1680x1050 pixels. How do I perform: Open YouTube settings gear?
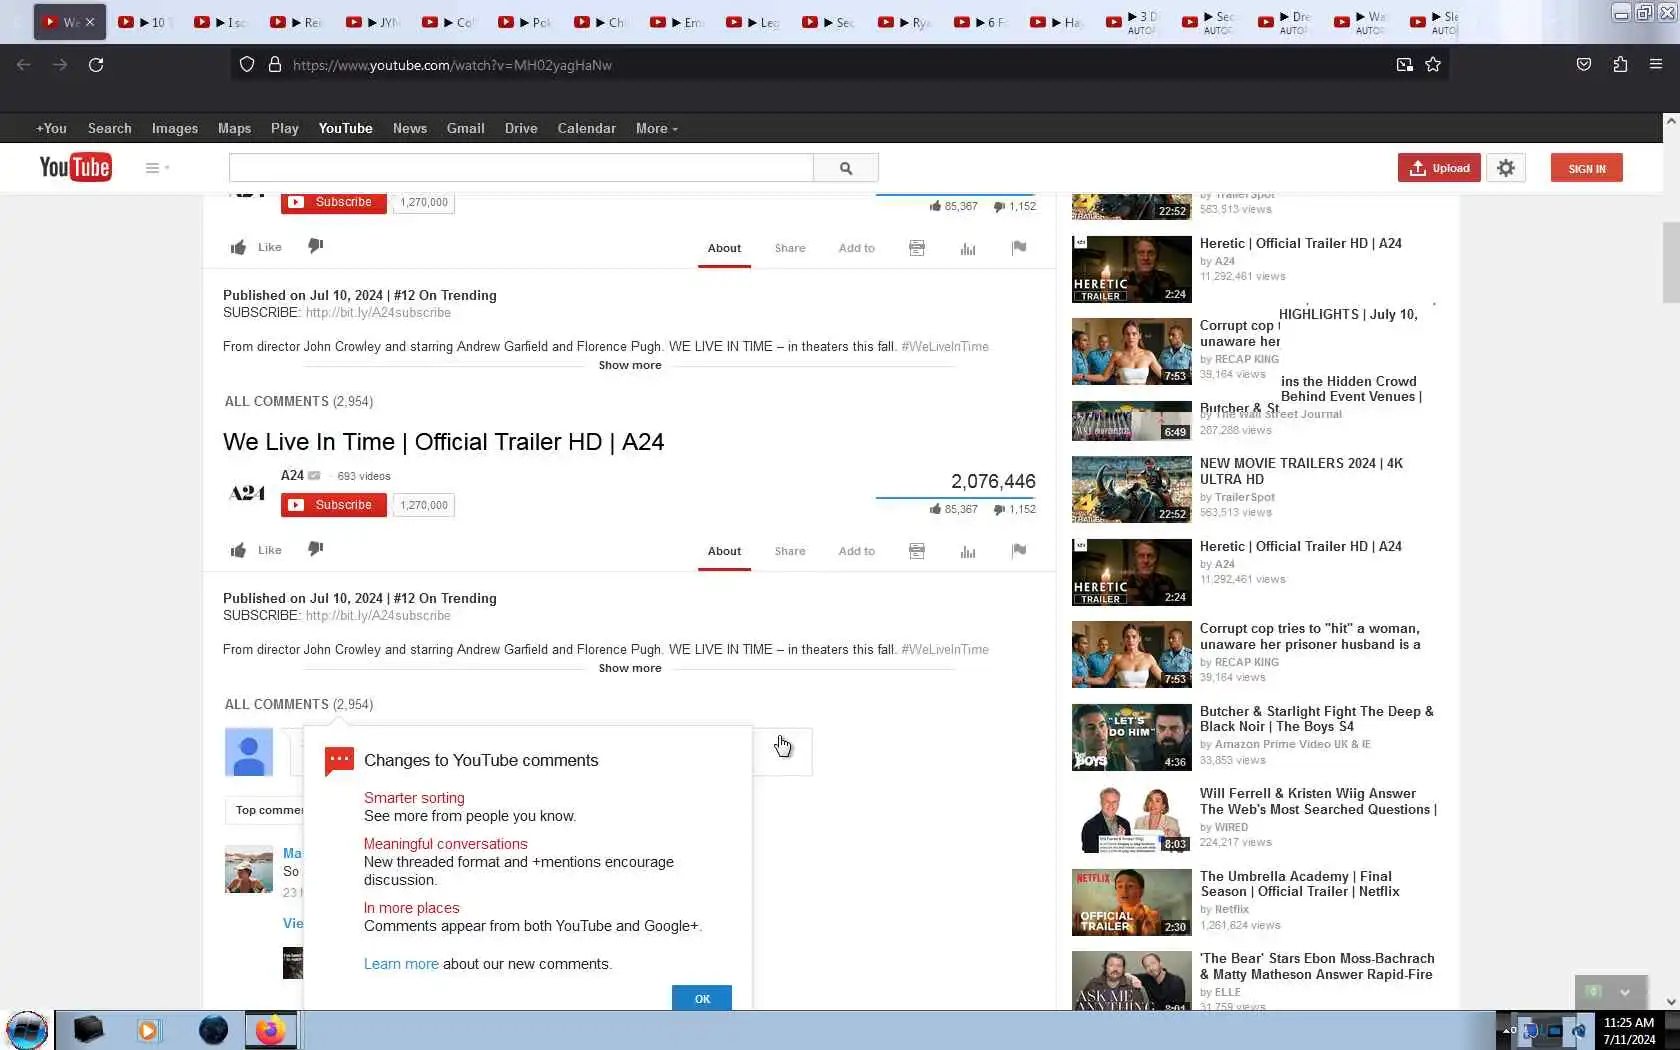click(1506, 168)
